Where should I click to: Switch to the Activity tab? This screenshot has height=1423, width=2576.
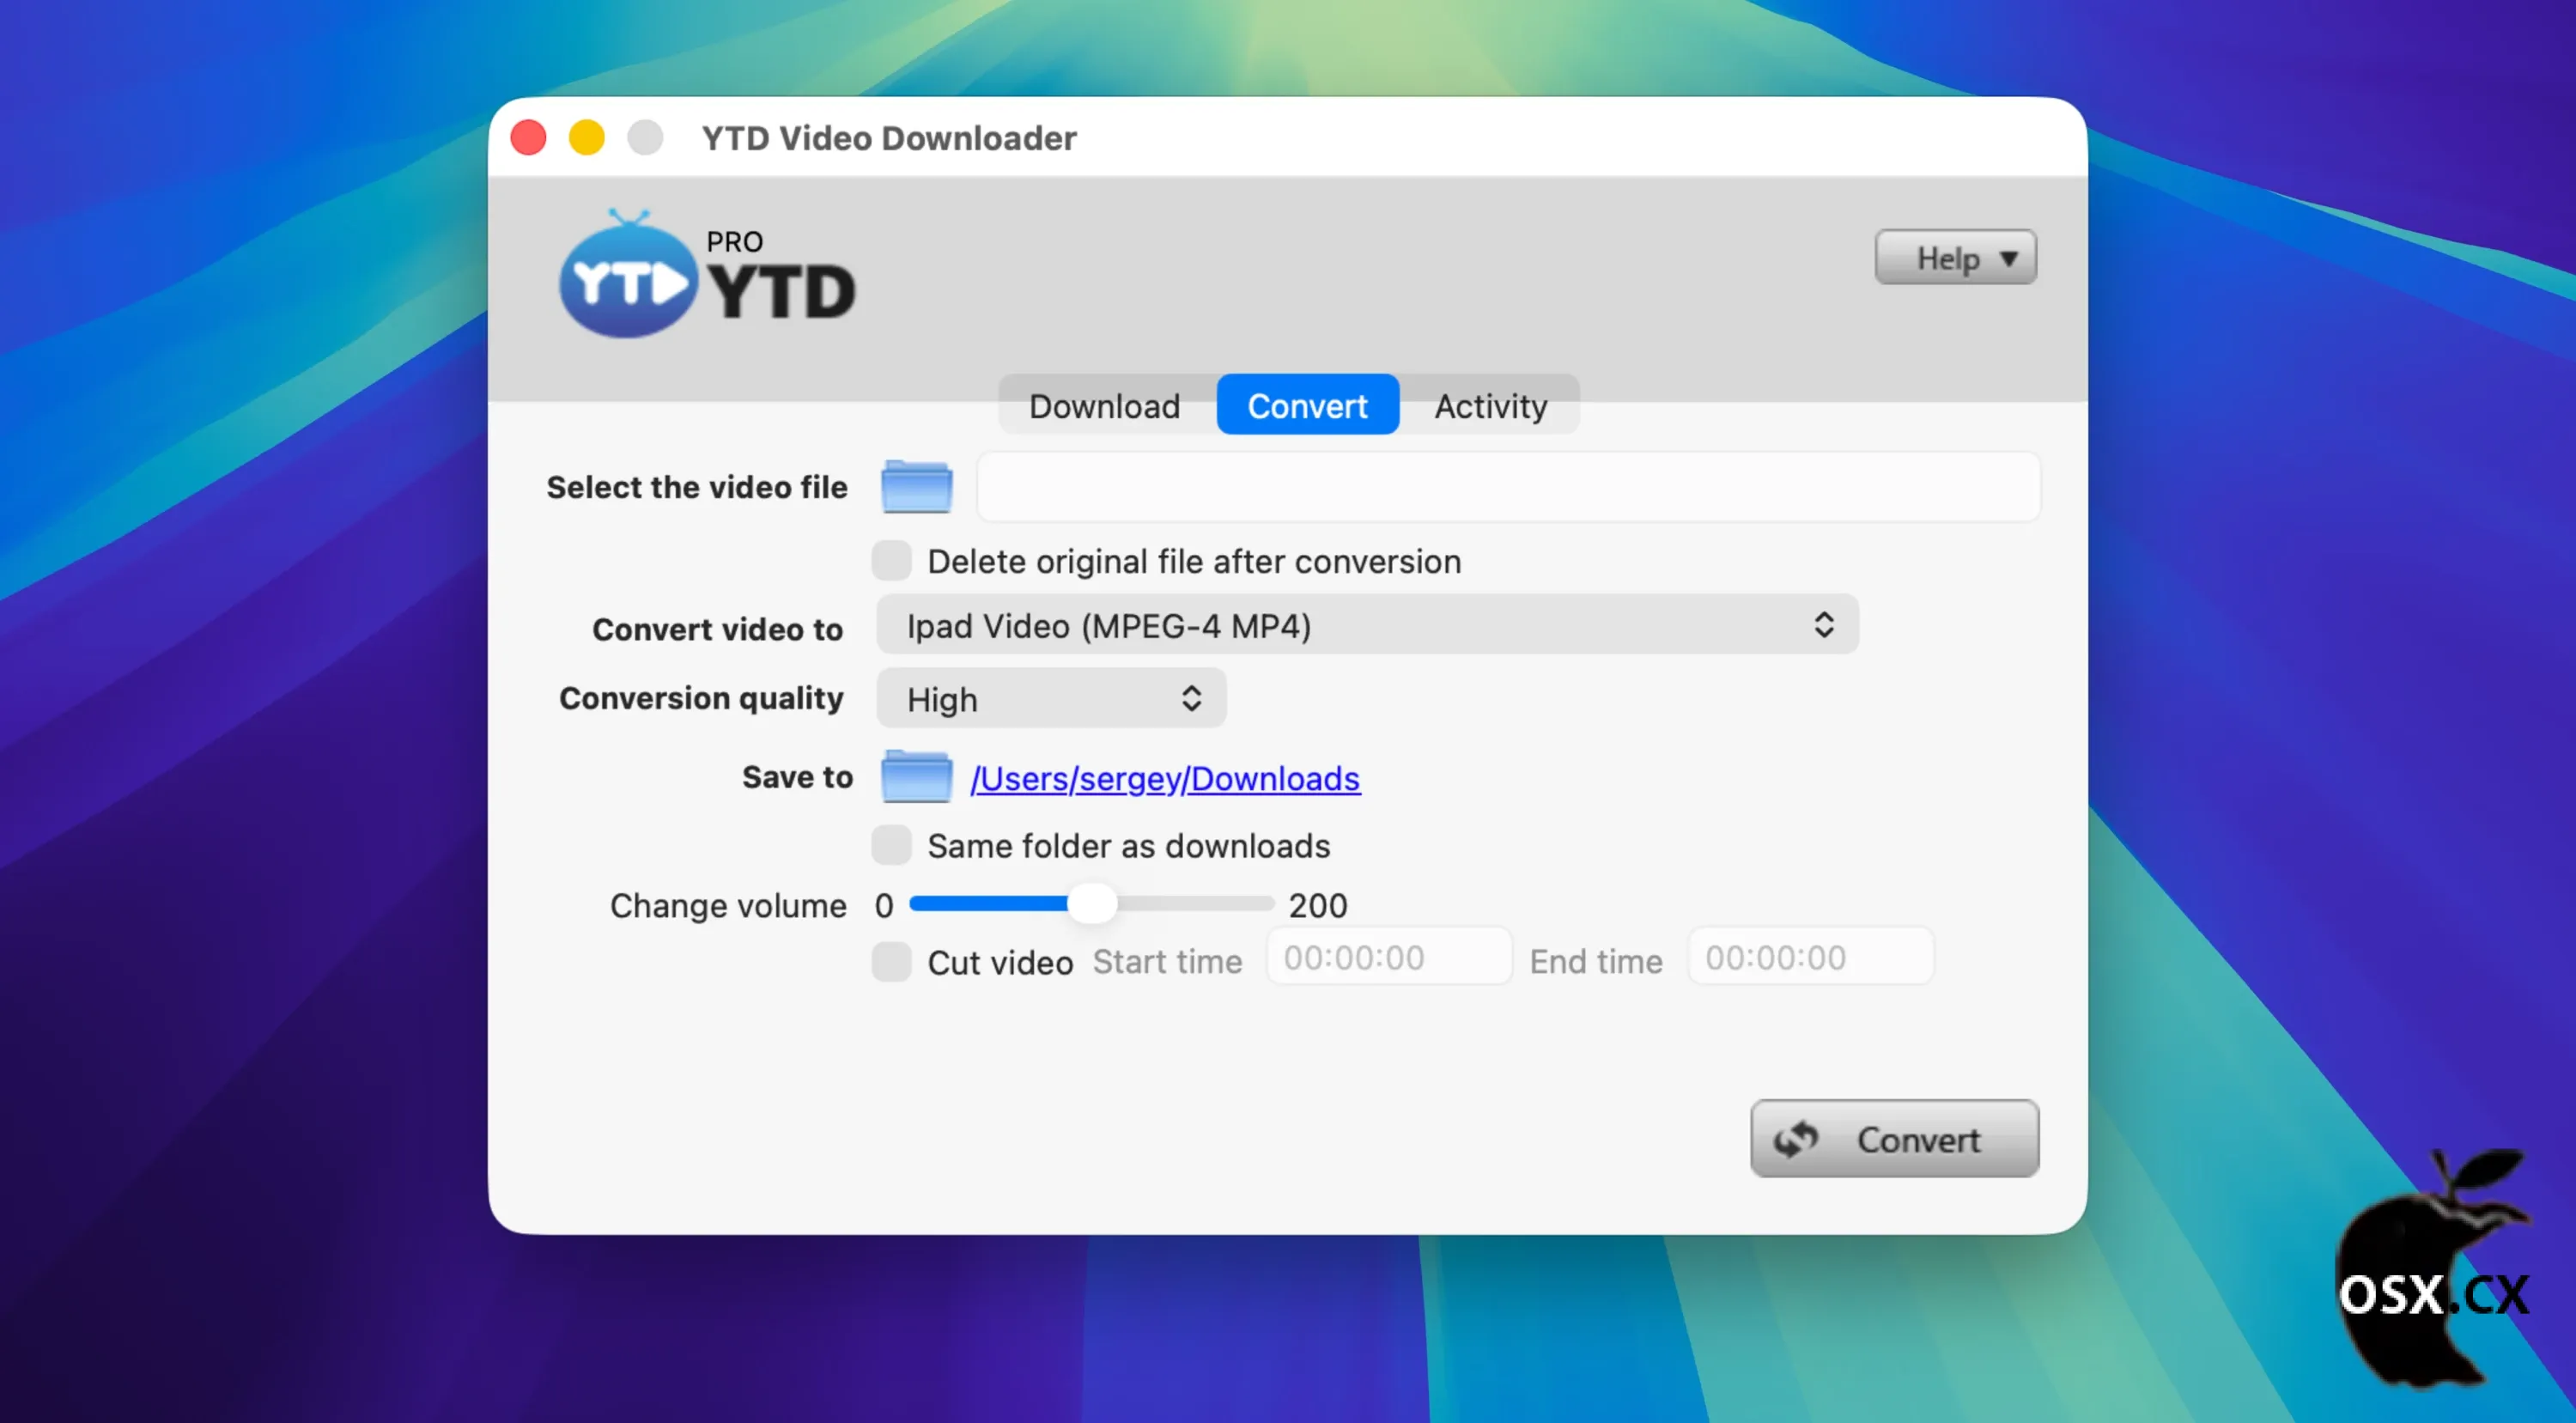pyautogui.click(x=1490, y=406)
